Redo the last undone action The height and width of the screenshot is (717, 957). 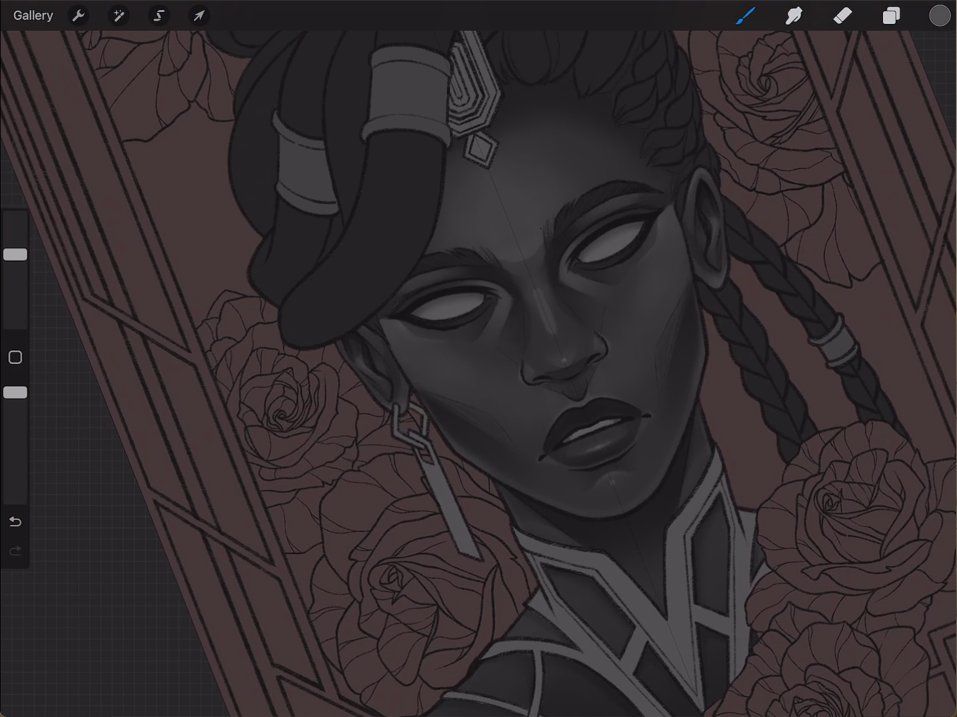[x=15, y=552]
